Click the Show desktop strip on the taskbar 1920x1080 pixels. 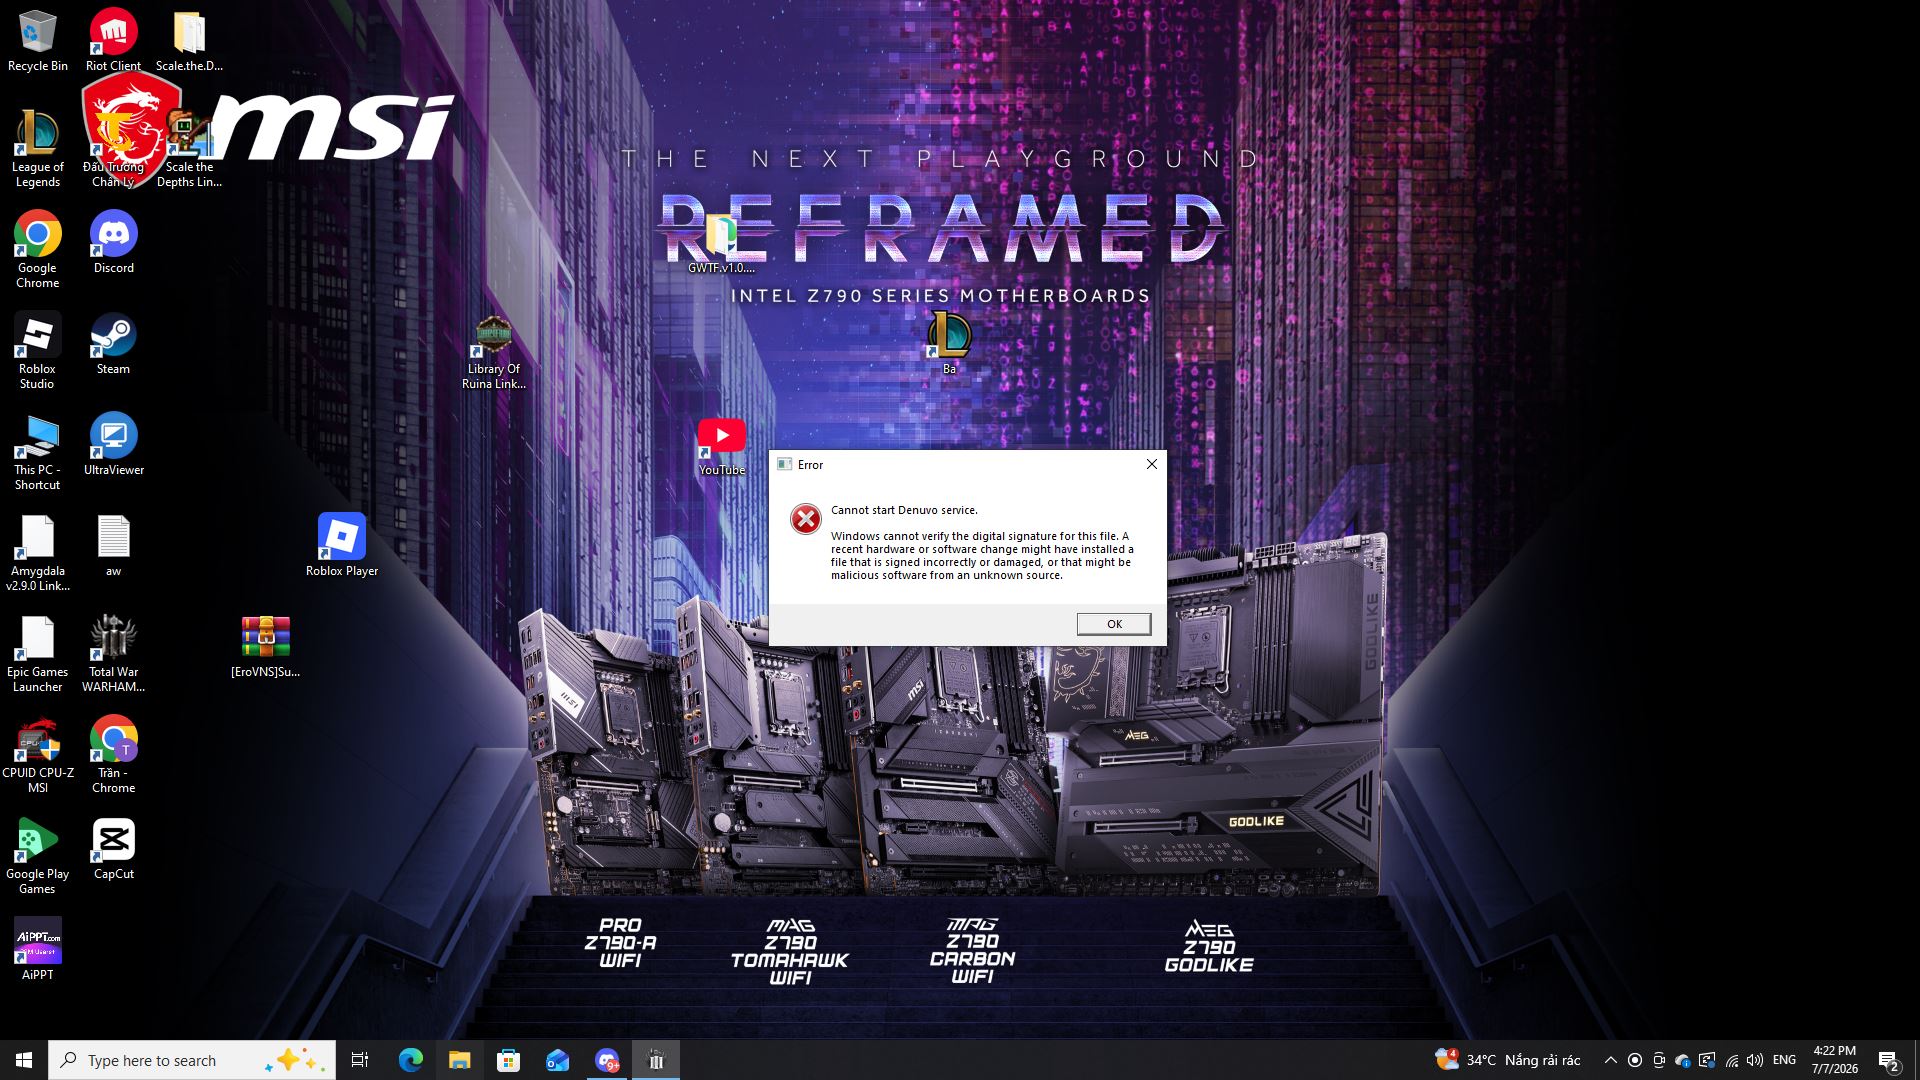(x=1916, y=1060)
